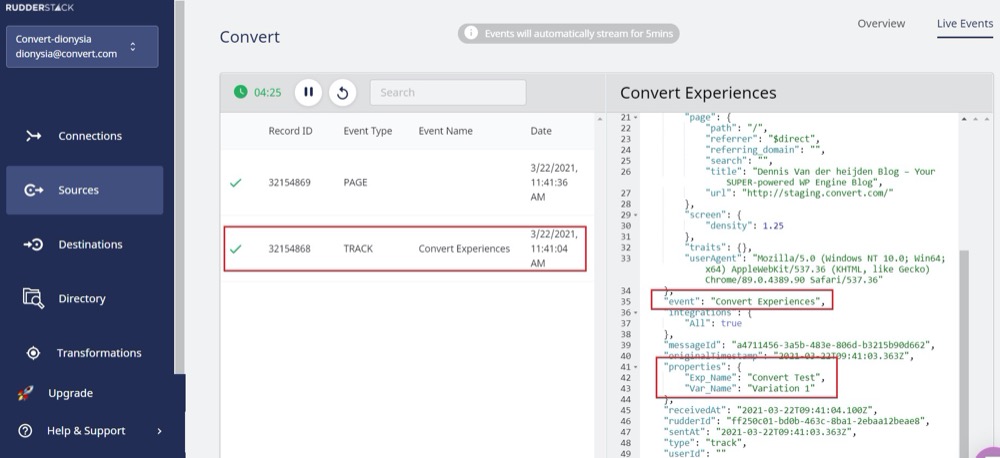
Task: Click the Date column header
Action: pyautogui.click(x=541, y=131)
